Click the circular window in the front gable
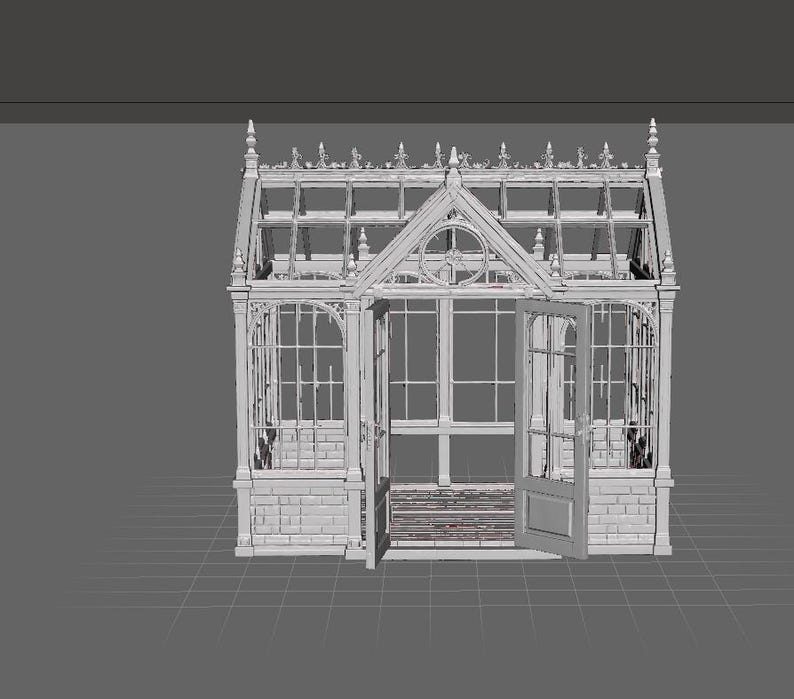This screenshot has width=794, height=699. click(454, 256)
